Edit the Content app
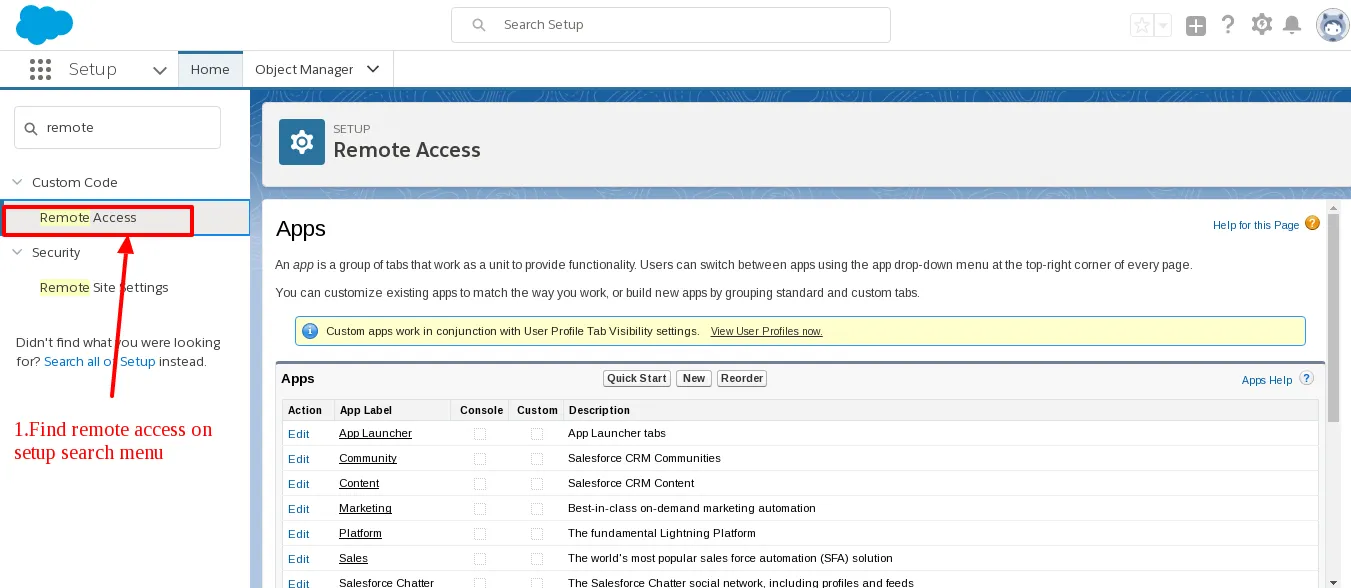Viewport: 1351px width, 588px height. (298, 484)
